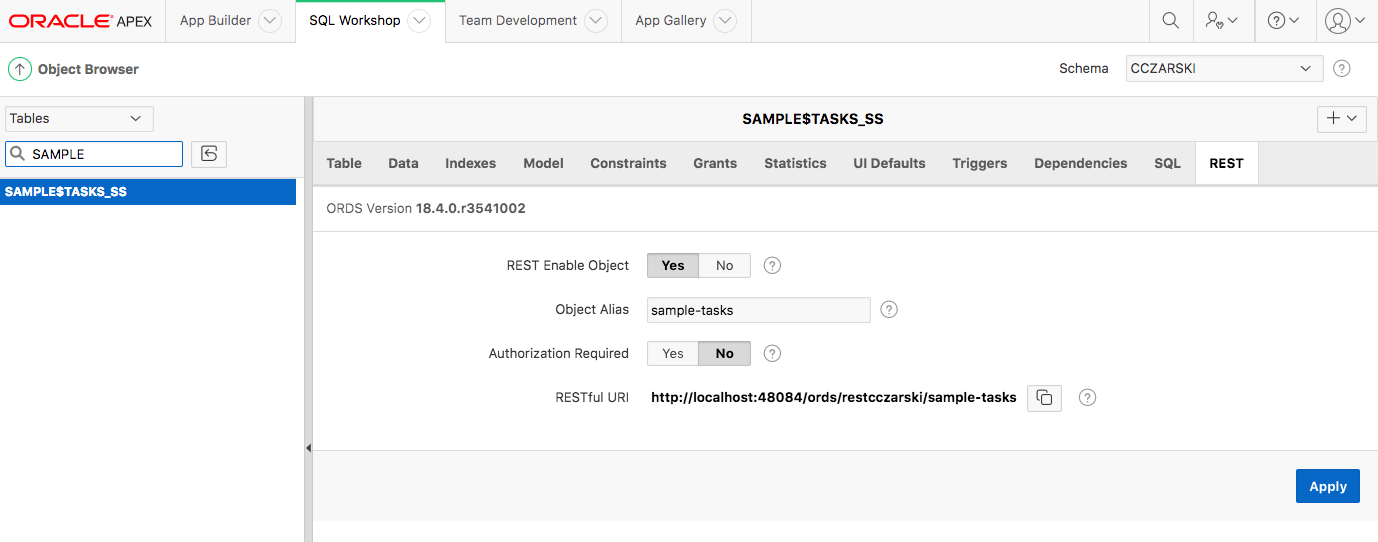Click the refresh icon beside the search box

point(209,154)
